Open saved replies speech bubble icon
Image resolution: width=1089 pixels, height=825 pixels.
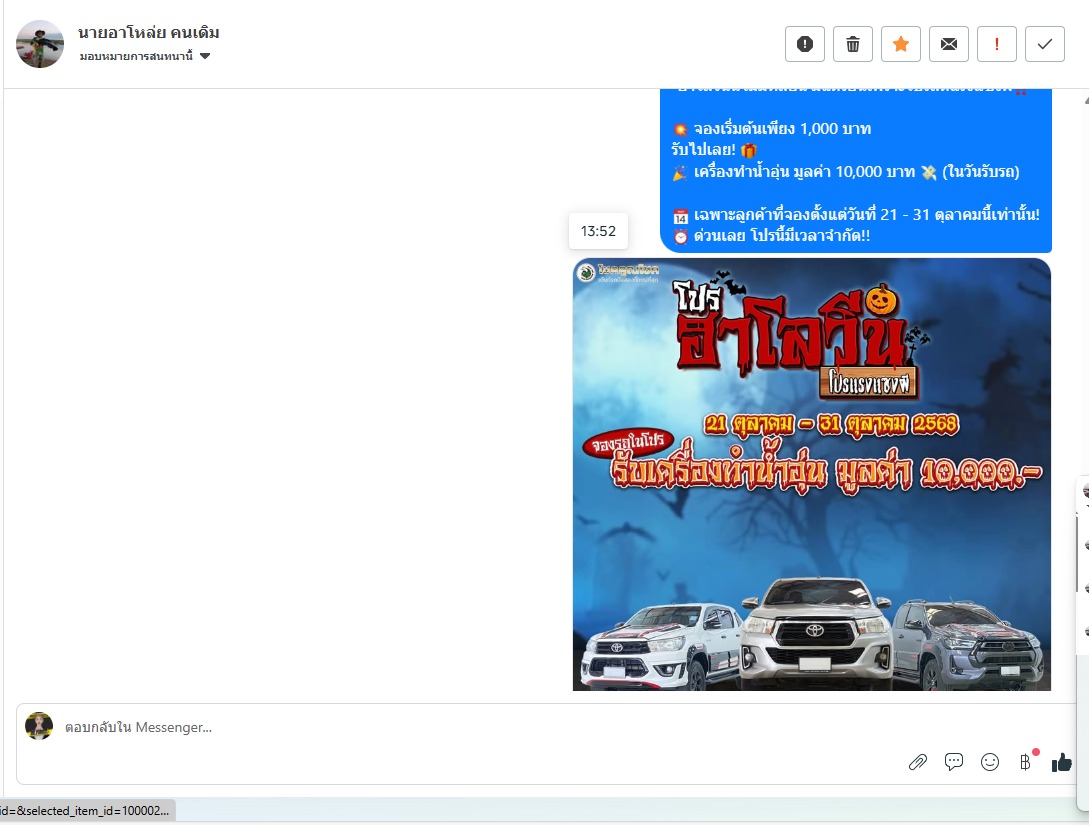click(x=954, y=762)
